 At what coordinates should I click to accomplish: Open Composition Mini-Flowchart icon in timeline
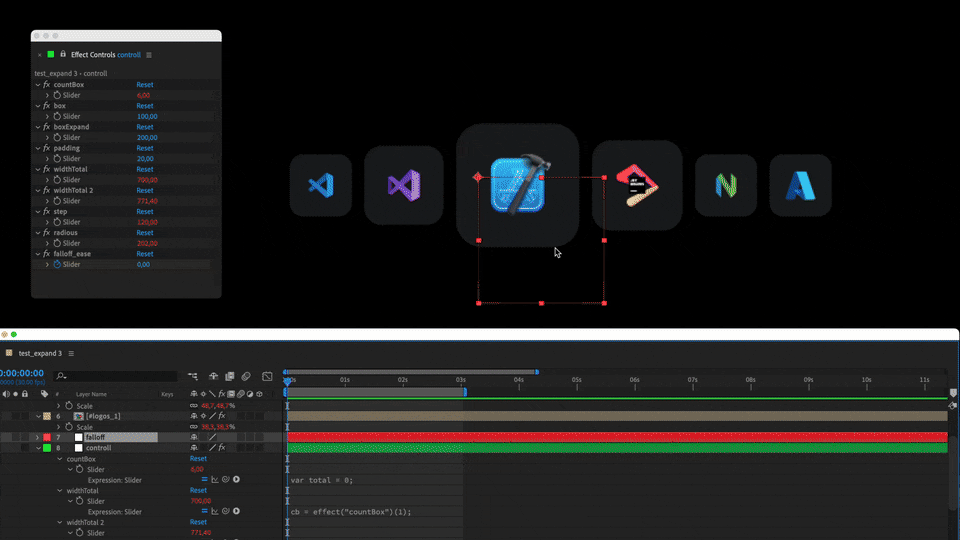(x=193, y=376)
